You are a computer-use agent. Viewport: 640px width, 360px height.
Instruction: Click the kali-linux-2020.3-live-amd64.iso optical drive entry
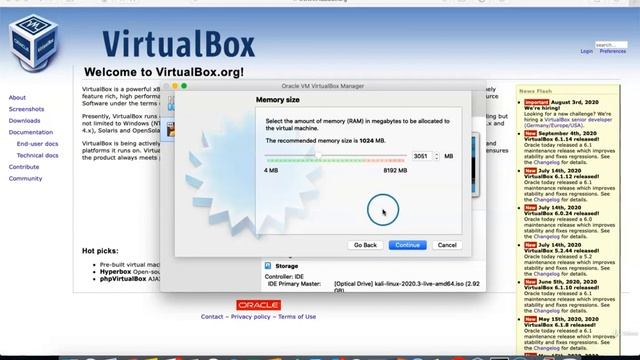point(407,287)
